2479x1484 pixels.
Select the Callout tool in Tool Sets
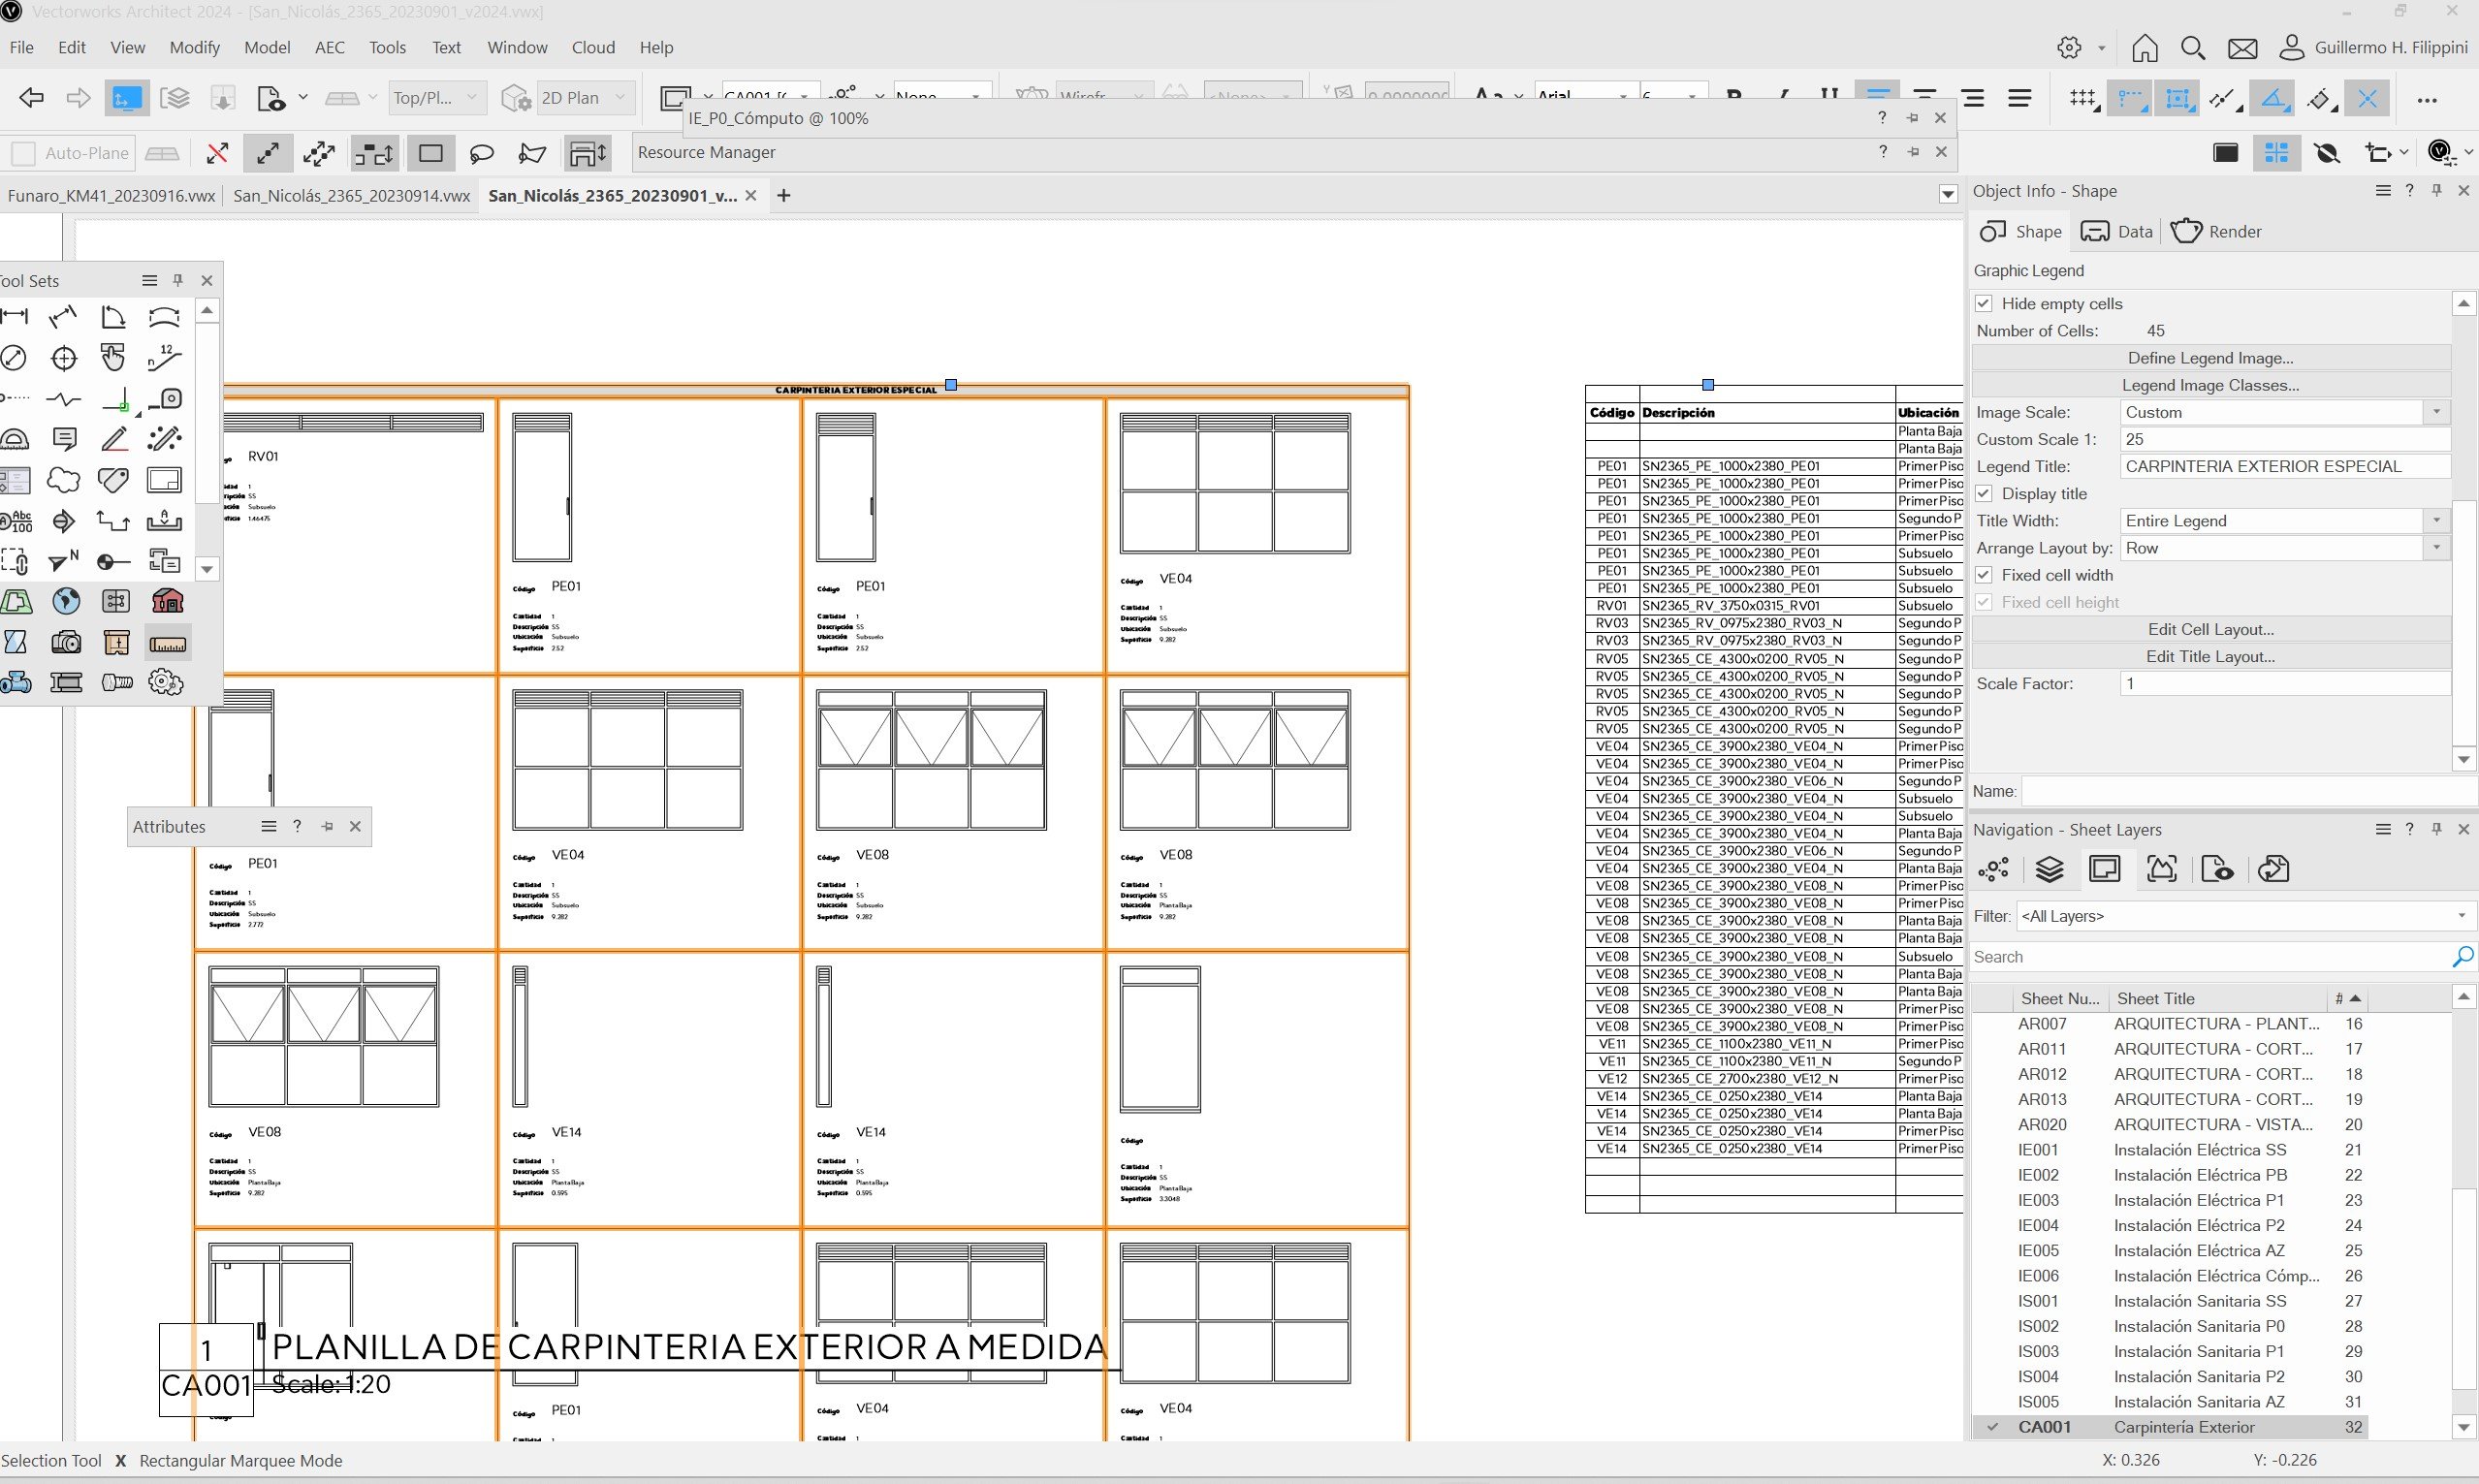[63, 438]
